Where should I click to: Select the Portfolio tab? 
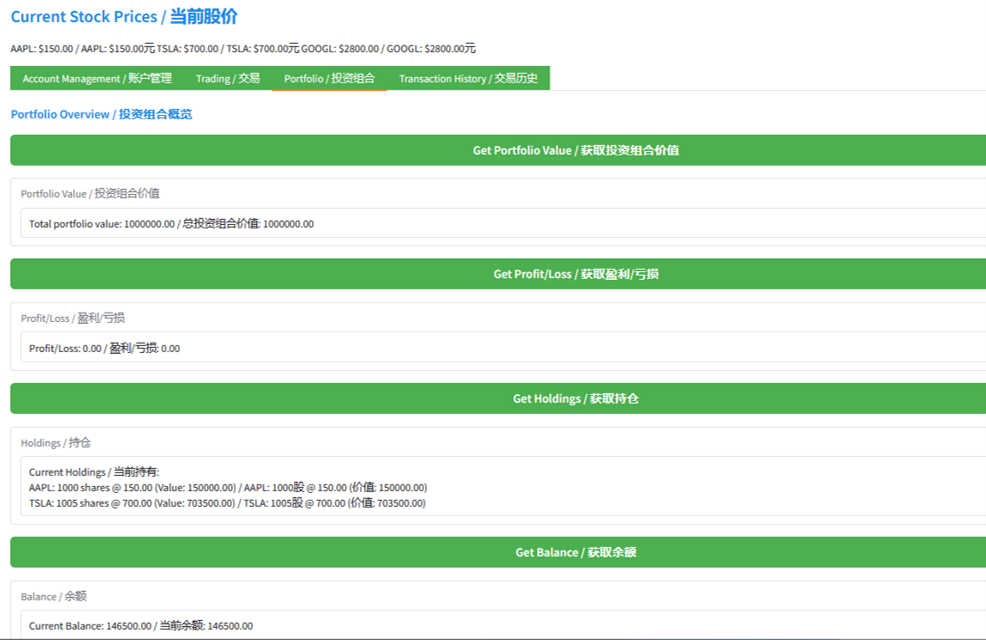coord(329,79)
